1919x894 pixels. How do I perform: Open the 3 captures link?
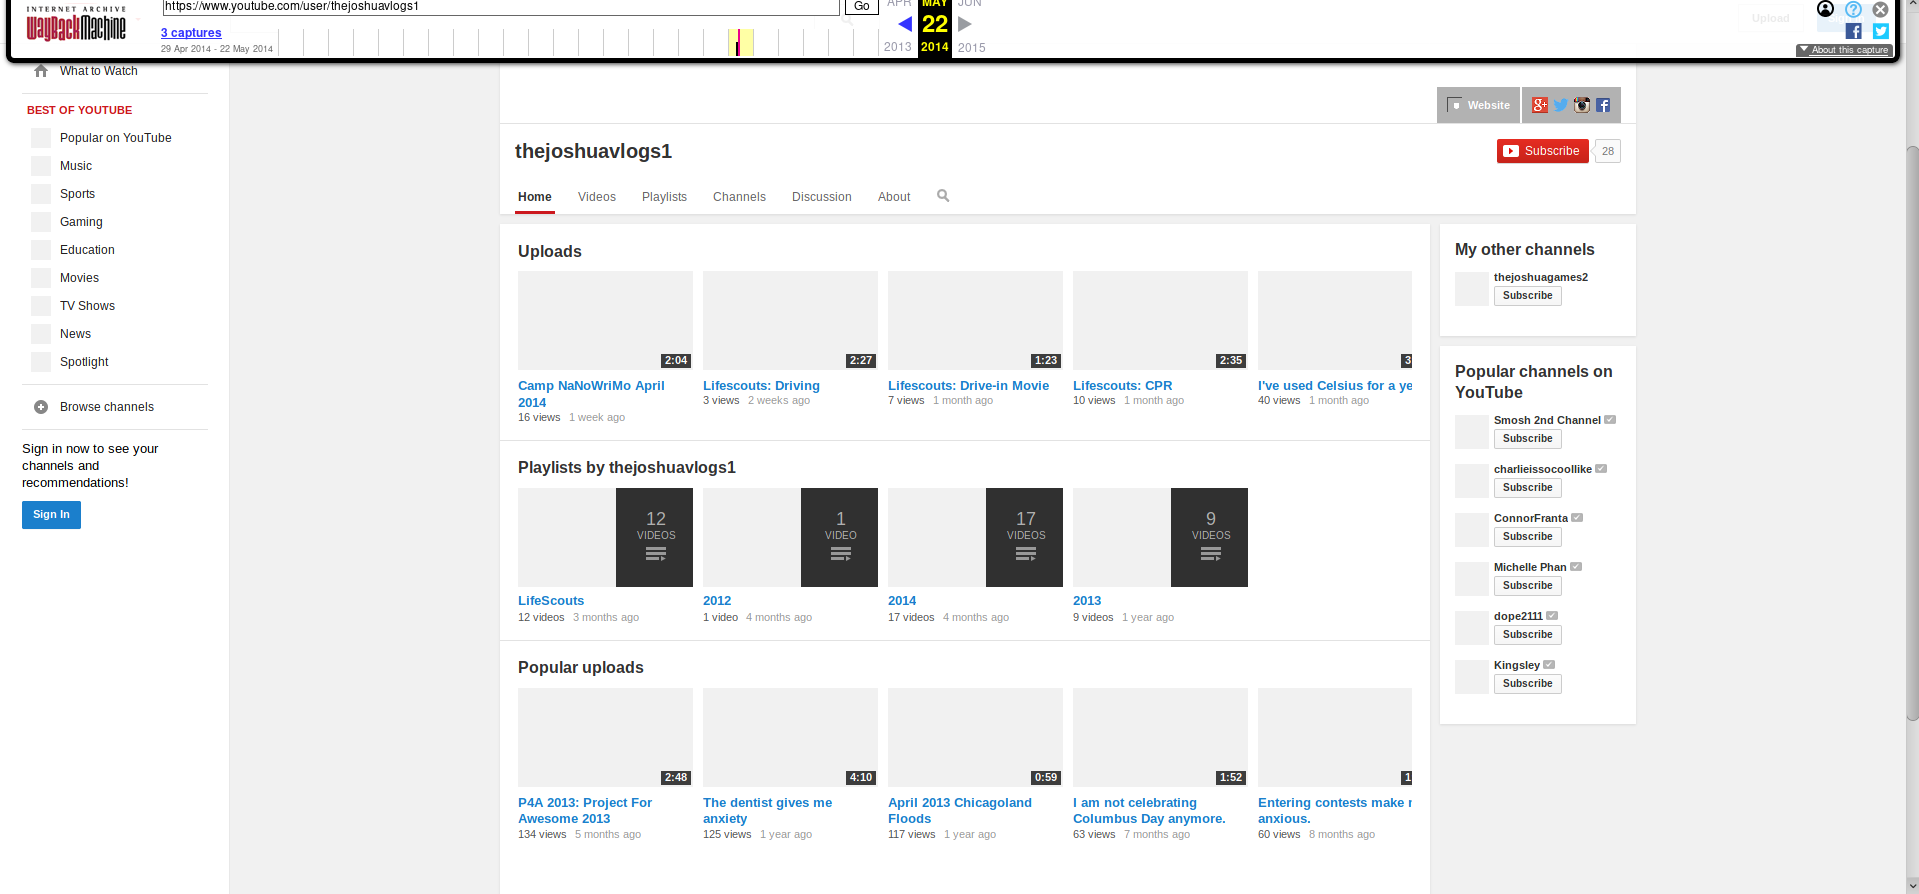191,33
